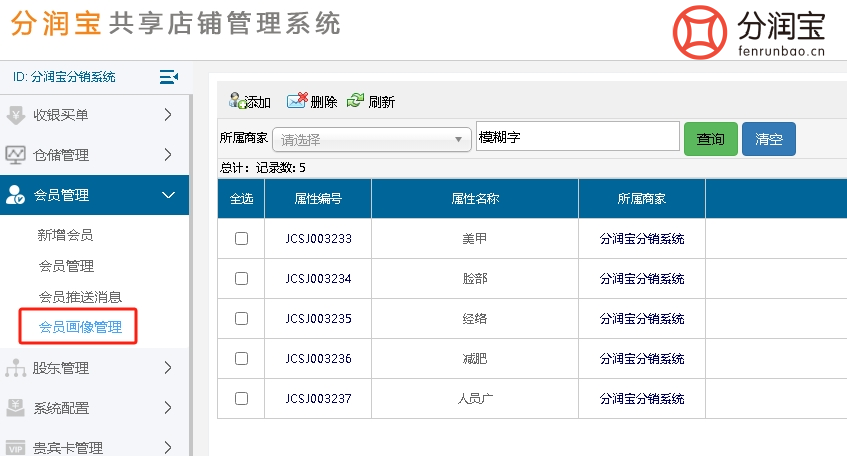Select the checkbox for row JCSJ003237
Viewport: 847px width, 456px height.
coord(241,399)
